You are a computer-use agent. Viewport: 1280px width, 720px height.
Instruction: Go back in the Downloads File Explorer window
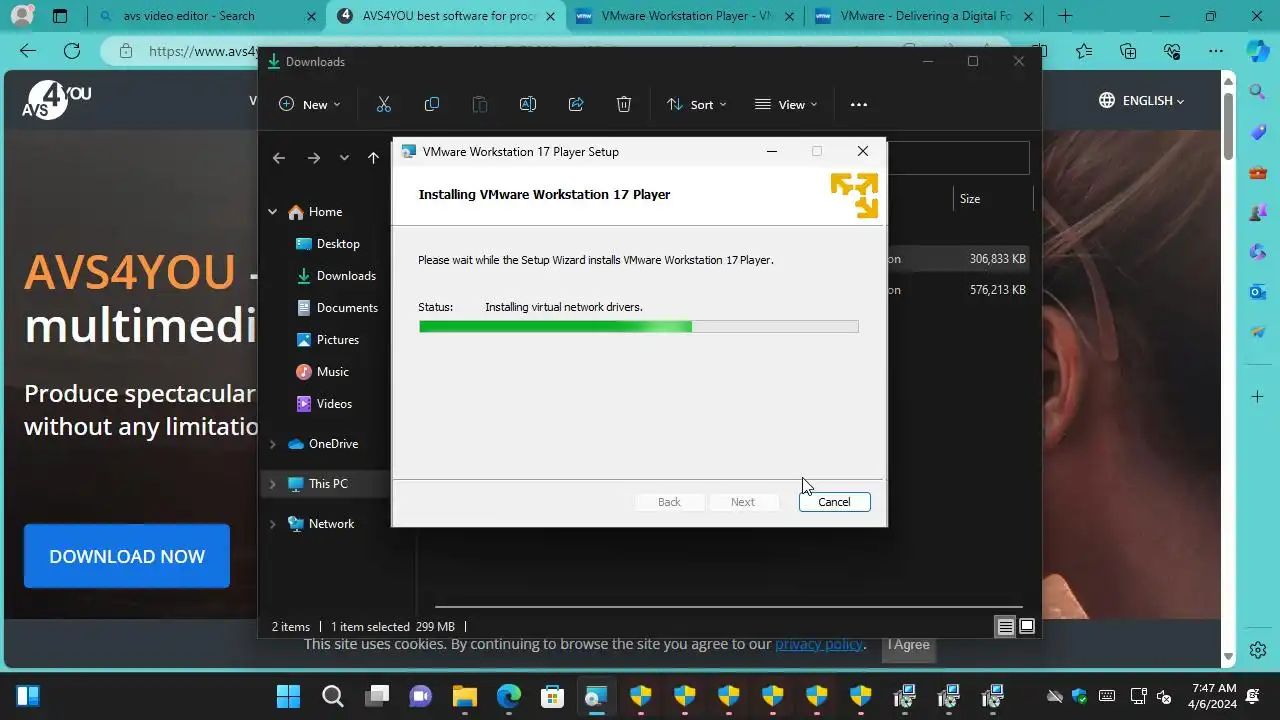coord(279,158)
